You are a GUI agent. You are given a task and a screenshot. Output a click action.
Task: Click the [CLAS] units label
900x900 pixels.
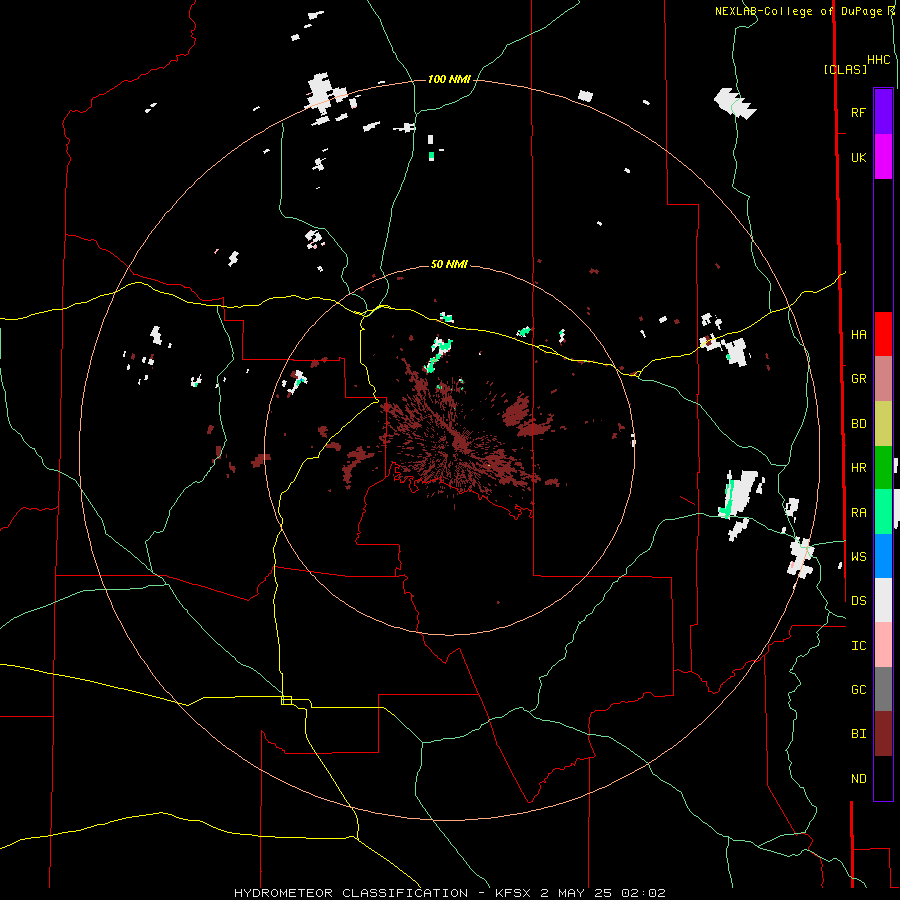pos(845,70)
